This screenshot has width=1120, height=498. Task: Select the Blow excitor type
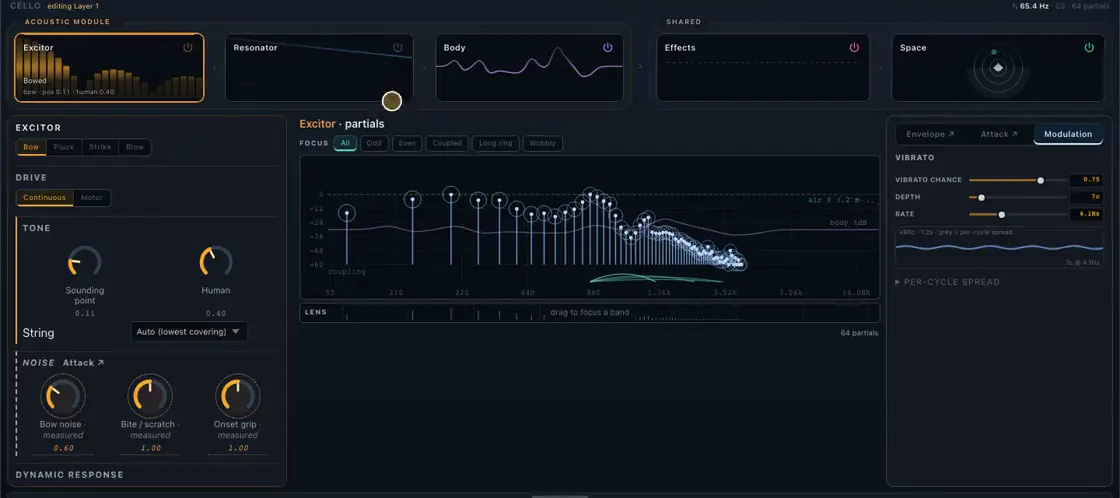point(135,147)
